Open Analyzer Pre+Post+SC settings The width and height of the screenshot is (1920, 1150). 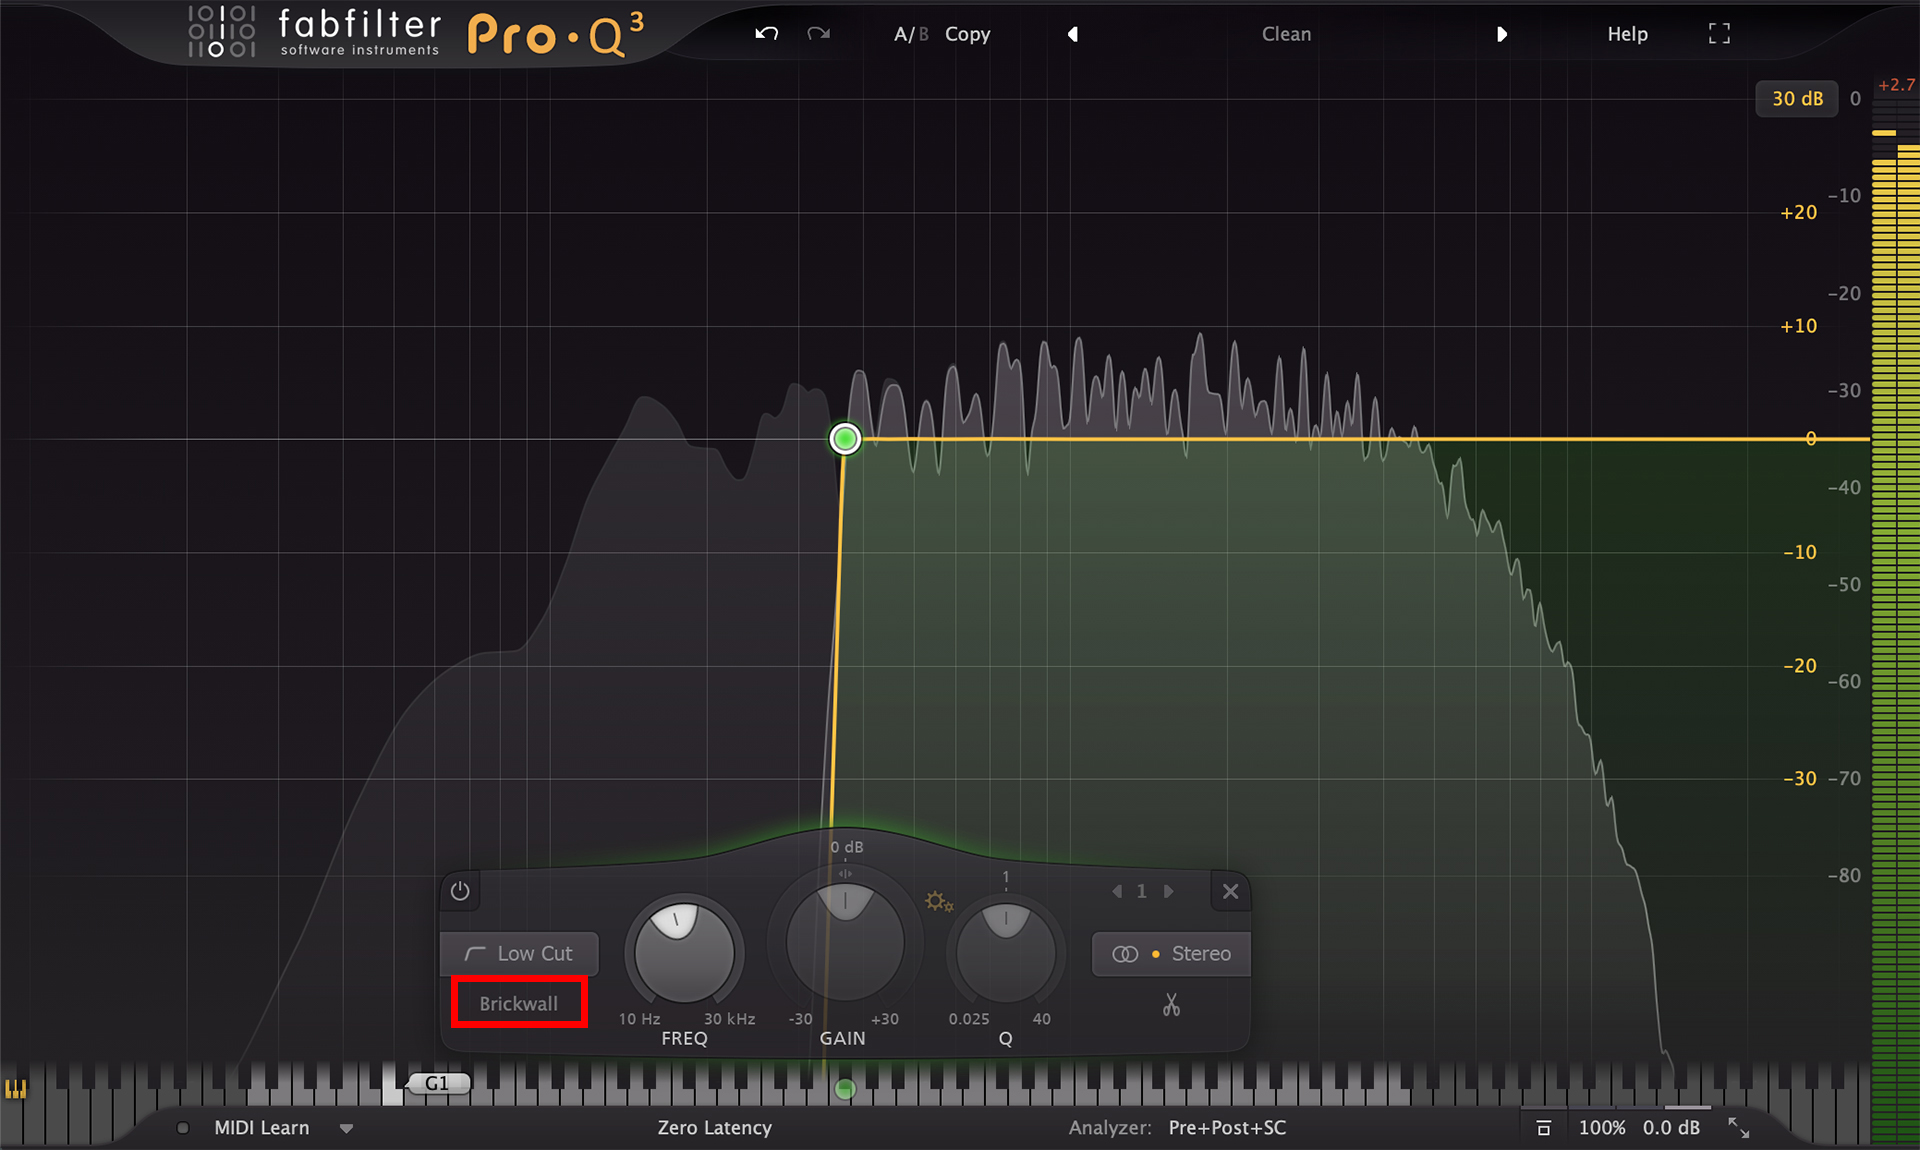[x=1227, y=1128]
